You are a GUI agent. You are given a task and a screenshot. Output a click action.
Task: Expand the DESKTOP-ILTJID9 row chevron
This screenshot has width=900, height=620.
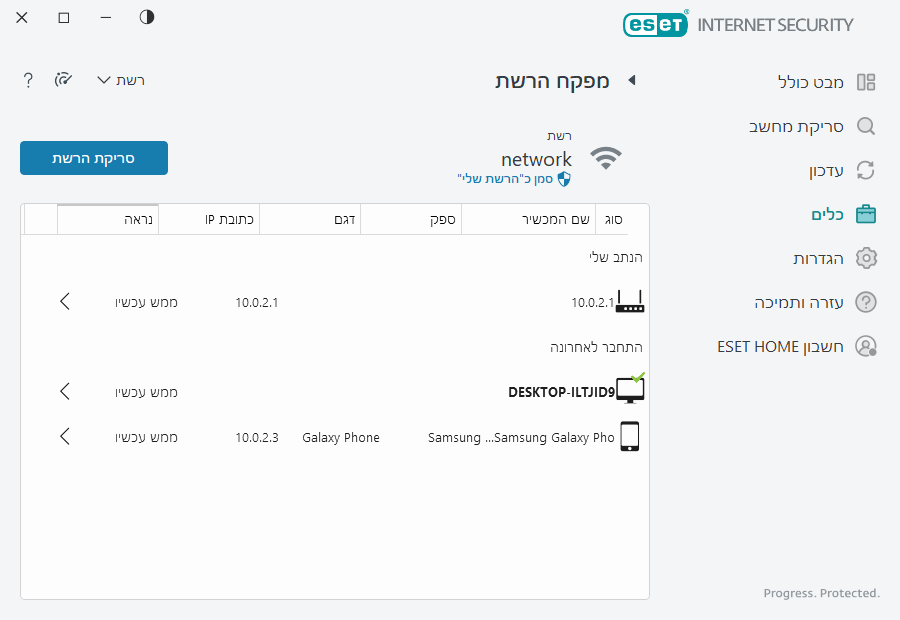click(65, 391)
